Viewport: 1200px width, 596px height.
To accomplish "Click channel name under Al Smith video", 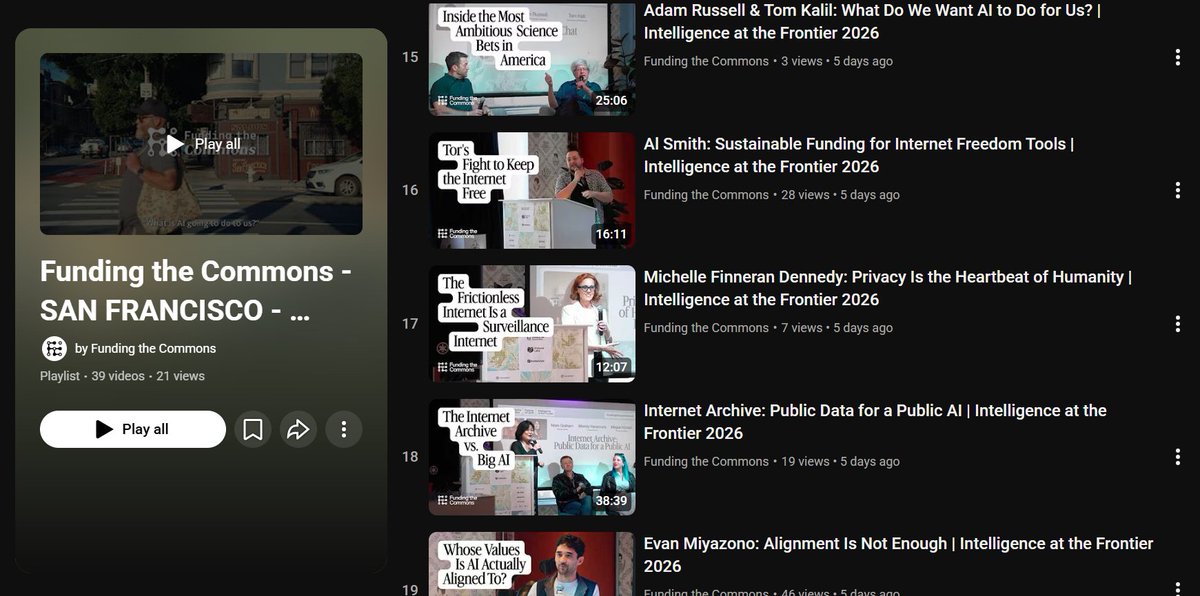I will point(706,195).
